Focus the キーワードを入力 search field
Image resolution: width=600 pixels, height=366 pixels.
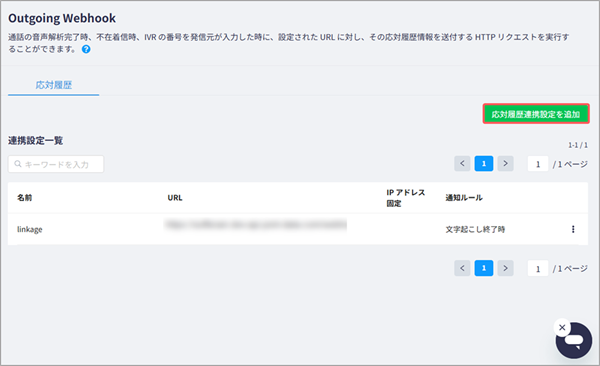coord(56,164)
